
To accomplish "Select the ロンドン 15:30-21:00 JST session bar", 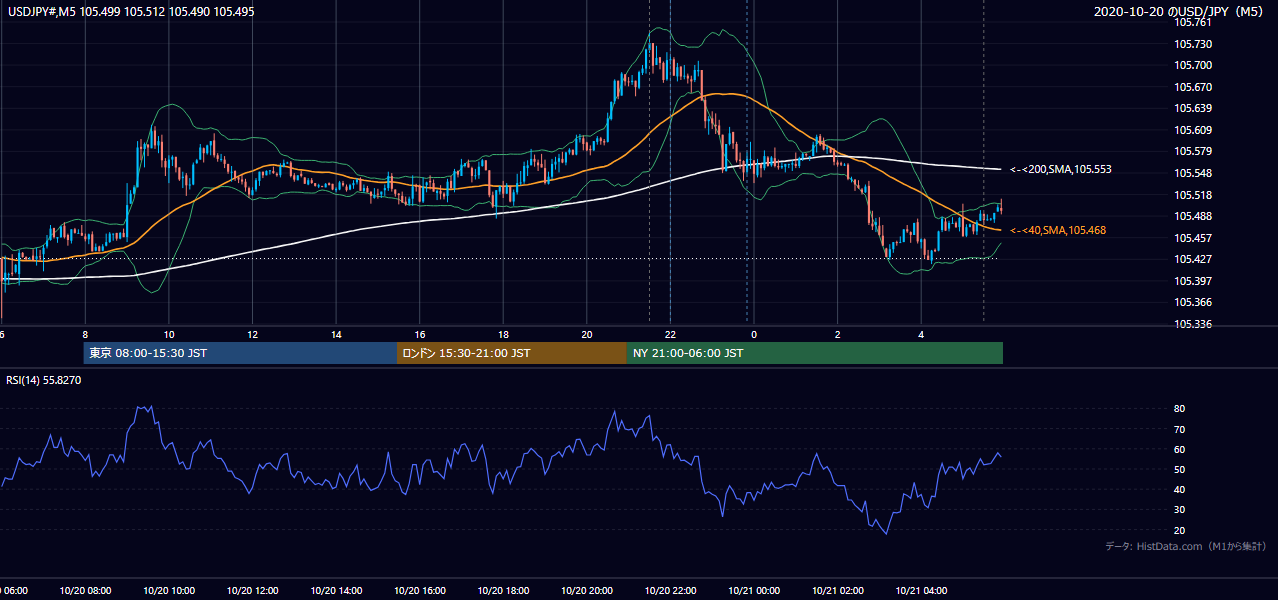I will [511, 353].
